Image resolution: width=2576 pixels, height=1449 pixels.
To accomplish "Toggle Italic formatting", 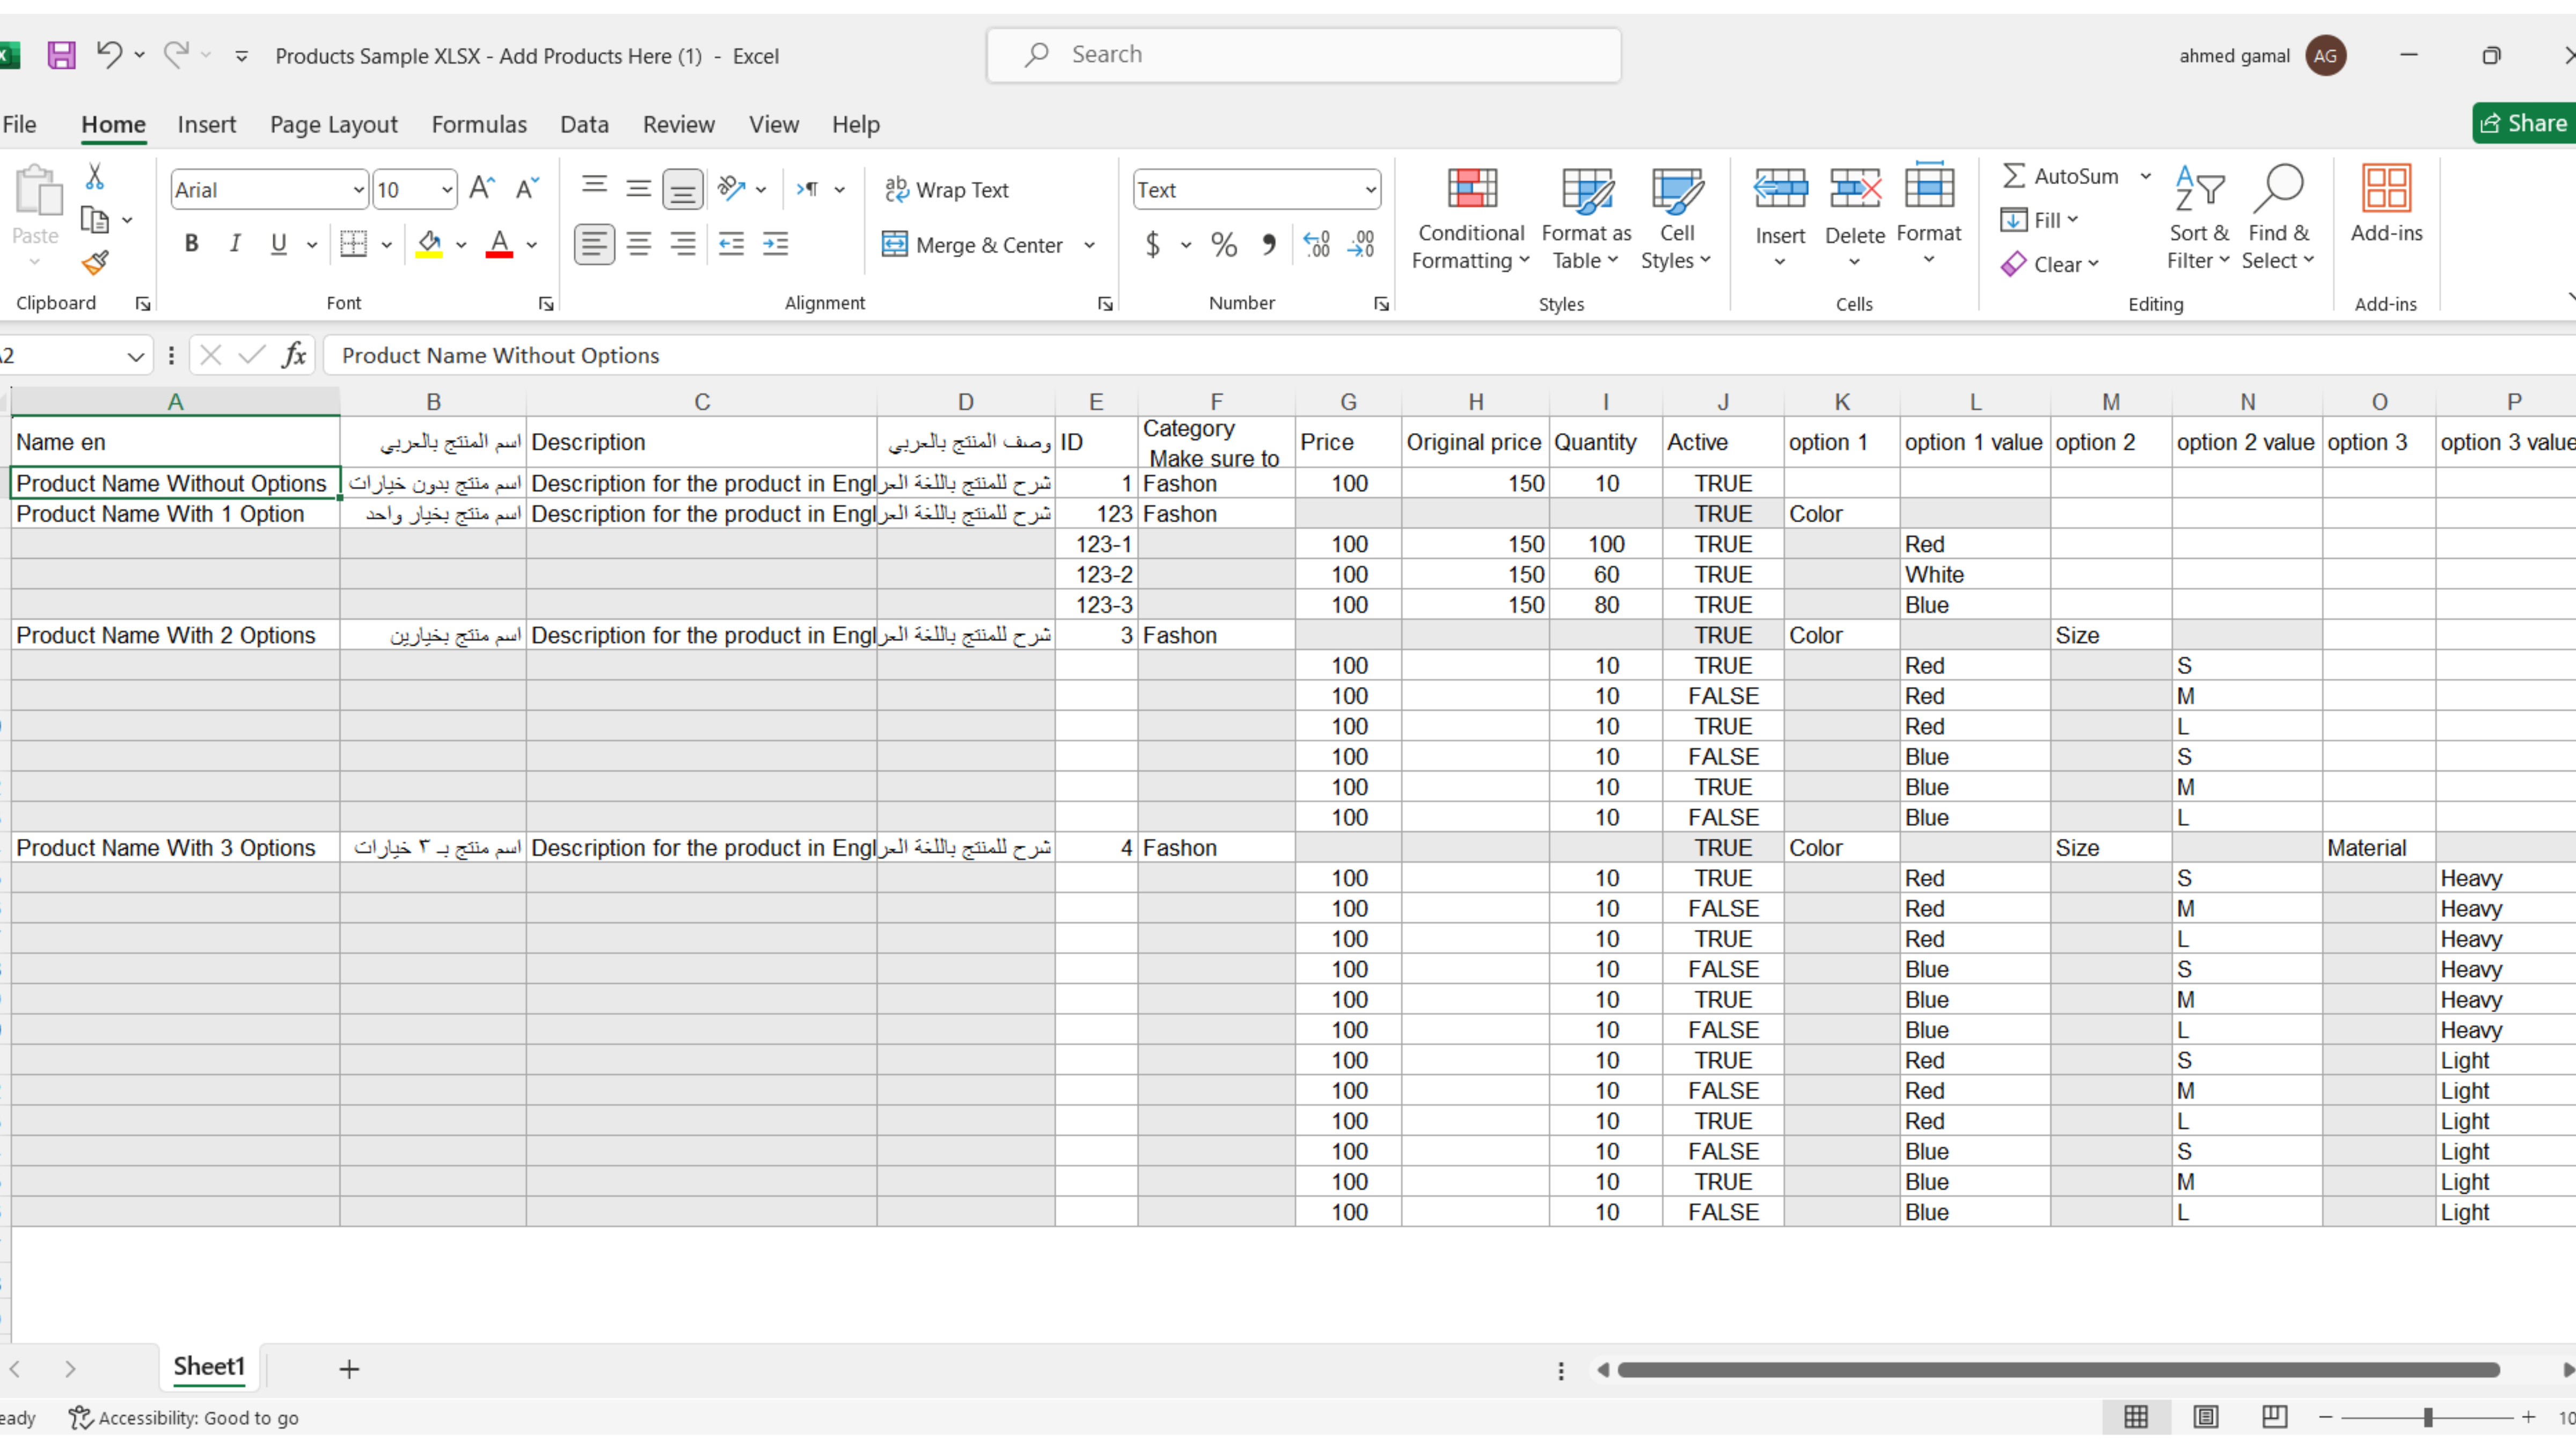I will coord(235,244).
